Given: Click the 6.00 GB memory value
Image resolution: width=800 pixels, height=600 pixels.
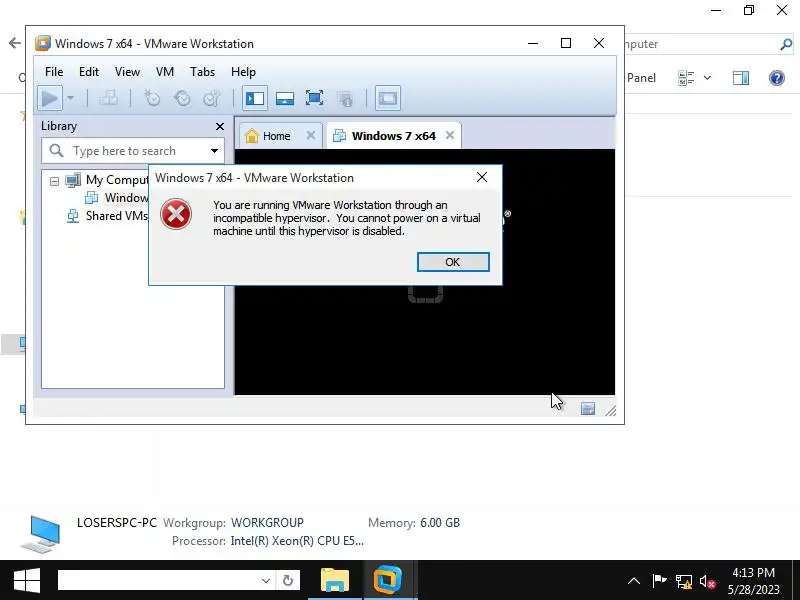Looking at the screenshot, I should (x=440, y=523).
